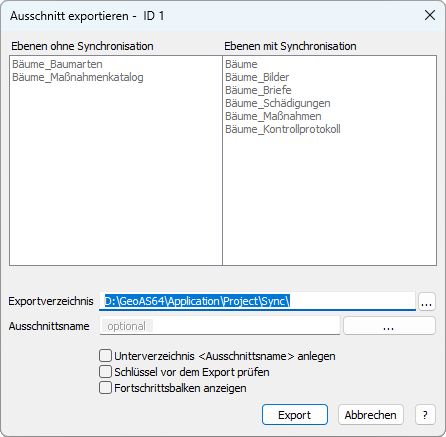The width and height of the screenshot is (446, 437).
Task: Focus the Exportverzeichnis path field
Action: pos(257,301)
